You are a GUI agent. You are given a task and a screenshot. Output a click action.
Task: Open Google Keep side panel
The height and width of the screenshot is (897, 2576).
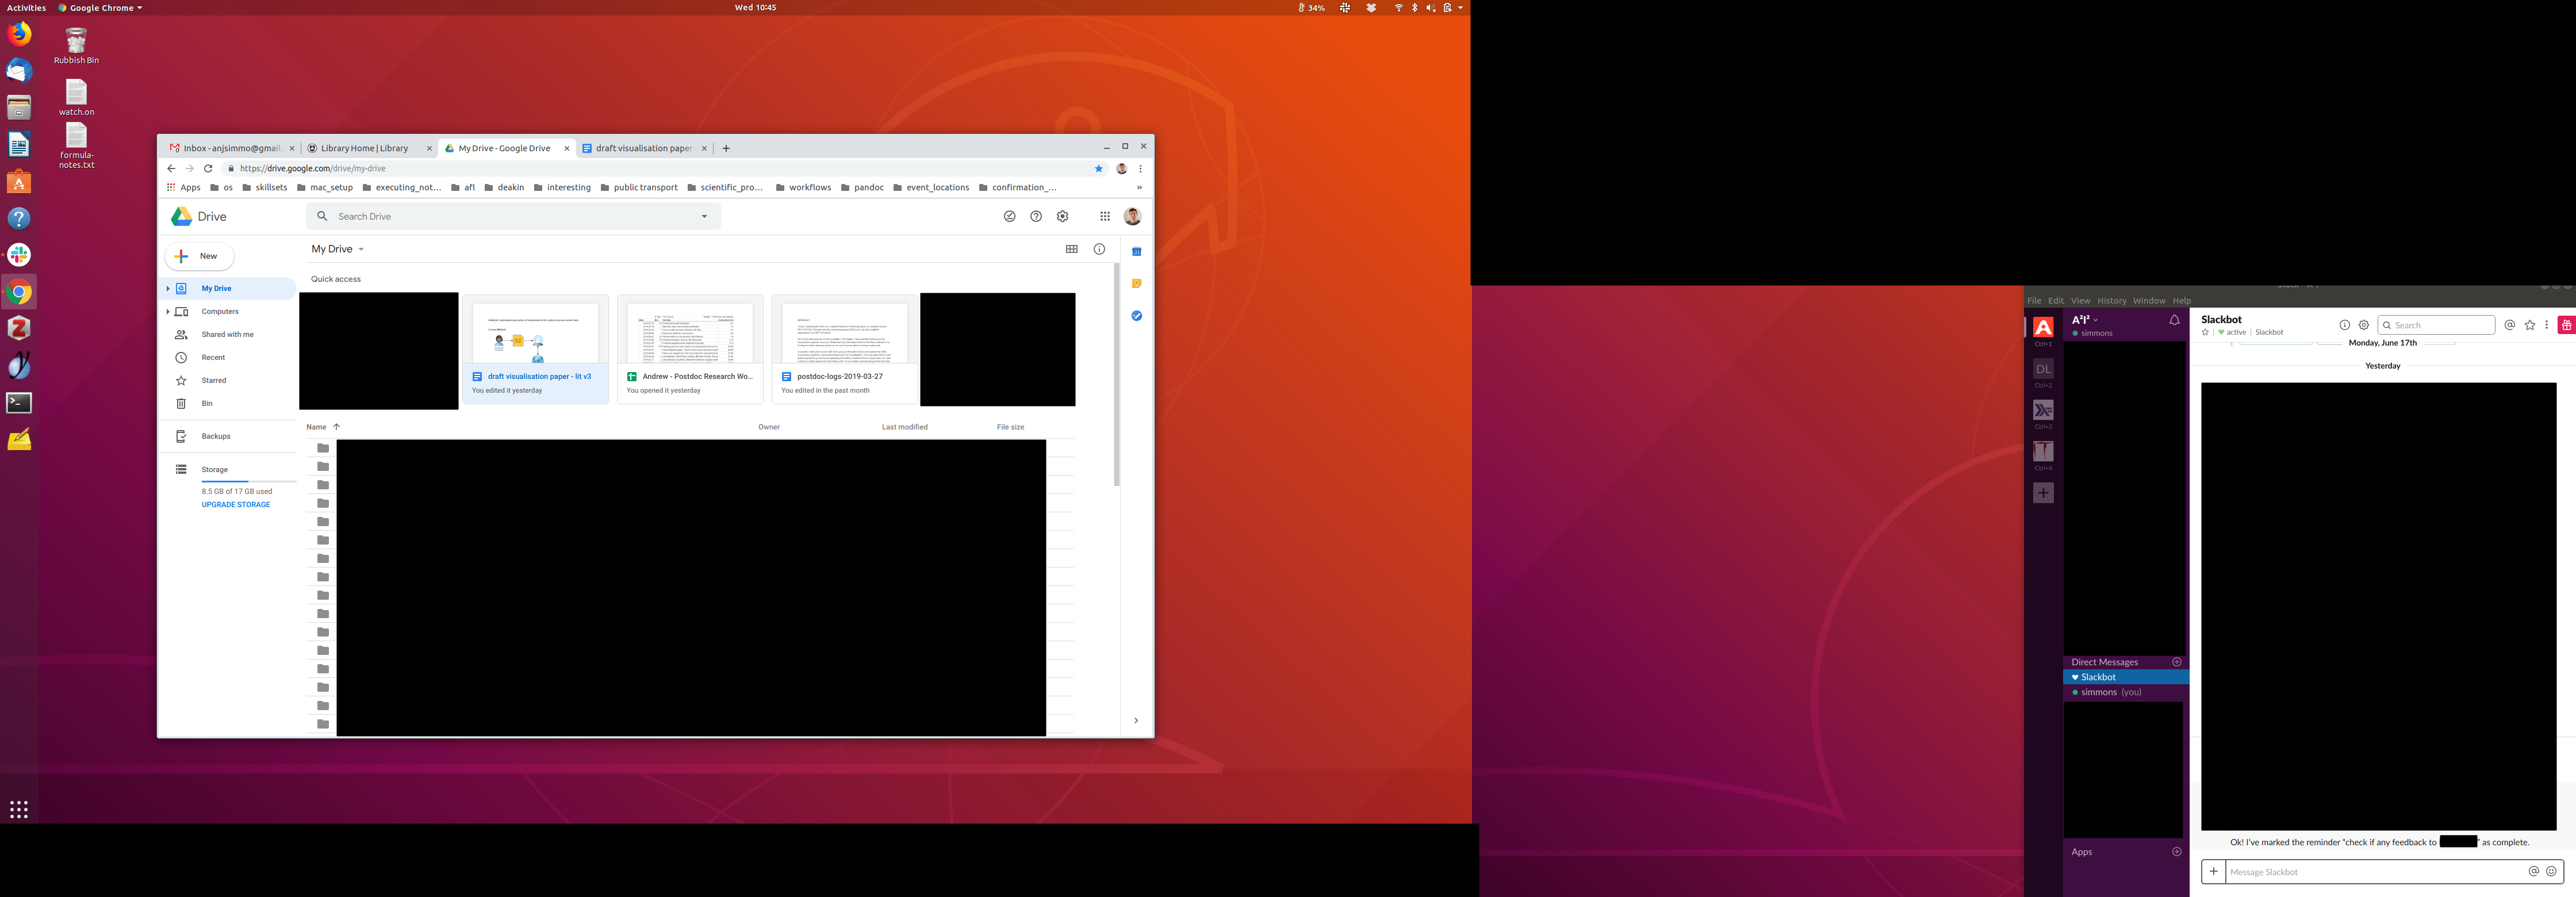tap(1136, 284)
